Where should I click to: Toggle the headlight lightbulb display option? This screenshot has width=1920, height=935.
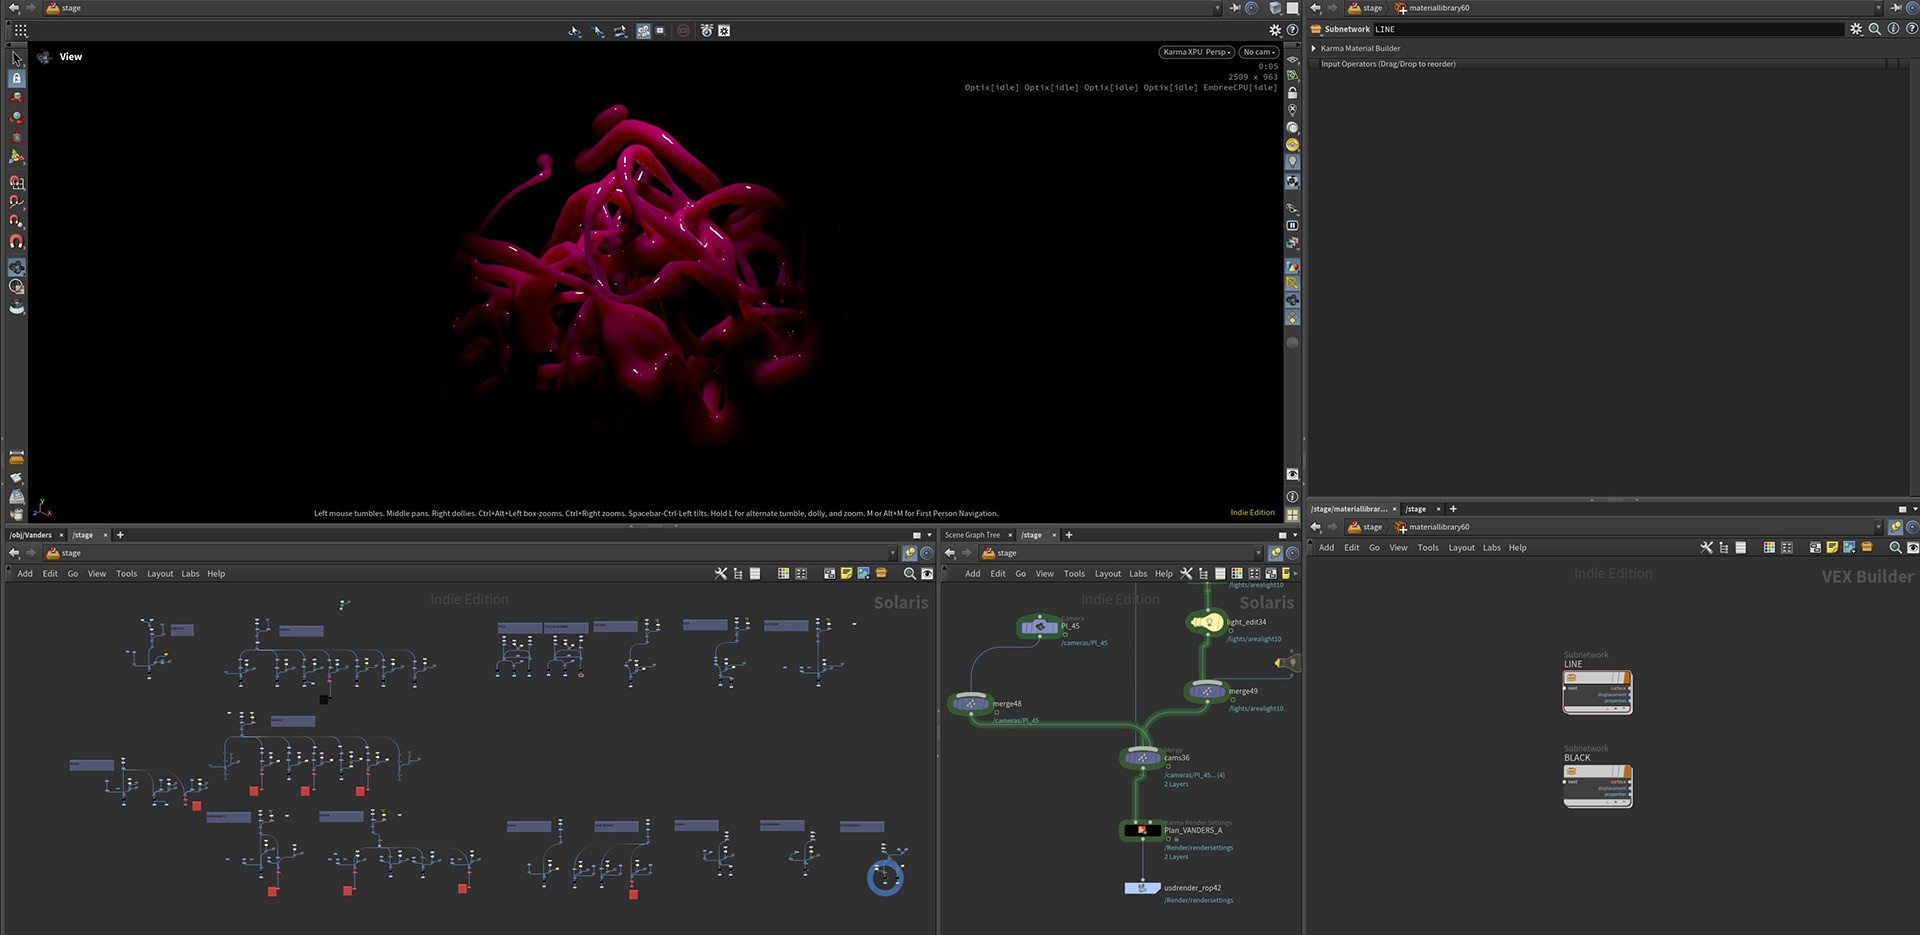click(x=1292, y=161)
